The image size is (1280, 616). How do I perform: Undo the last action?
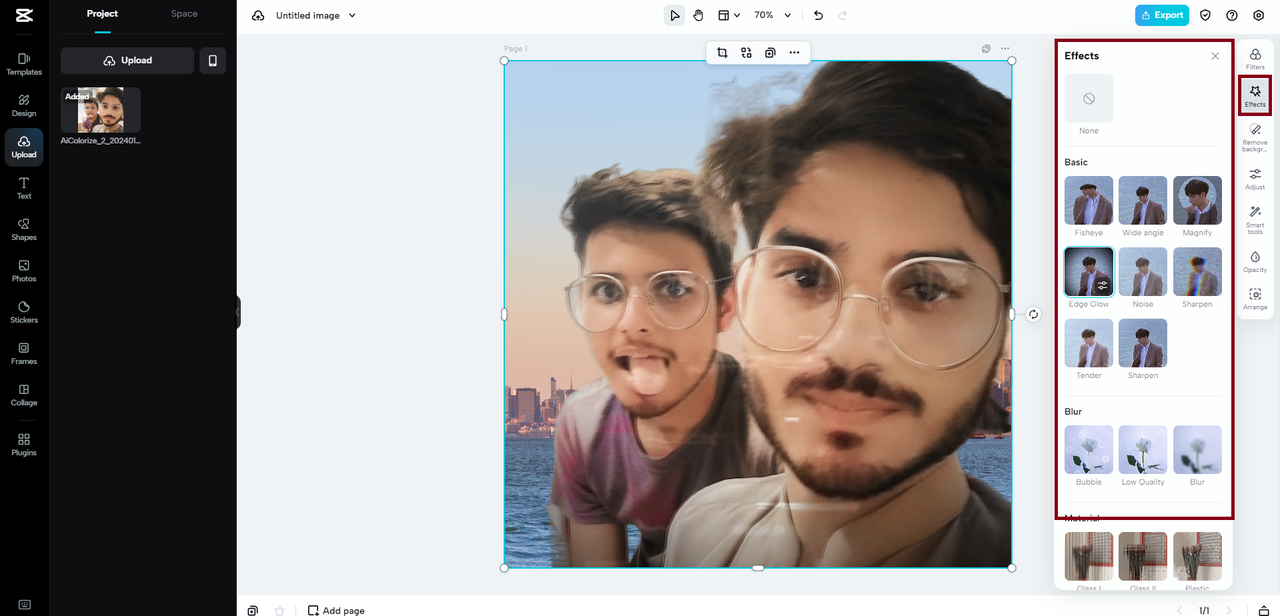coord(818,15)
